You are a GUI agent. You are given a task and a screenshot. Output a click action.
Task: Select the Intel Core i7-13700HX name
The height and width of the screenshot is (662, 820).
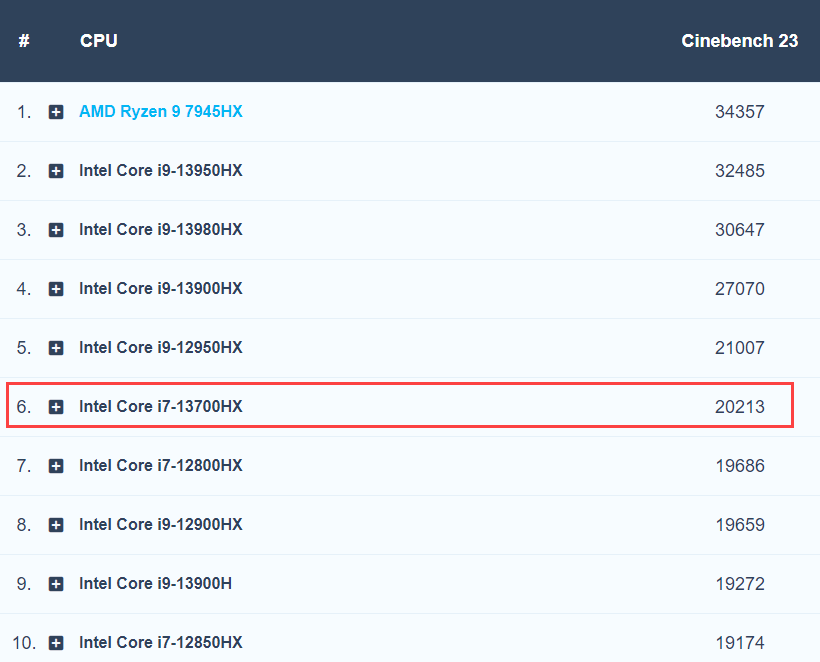click(x=160, y=407)
